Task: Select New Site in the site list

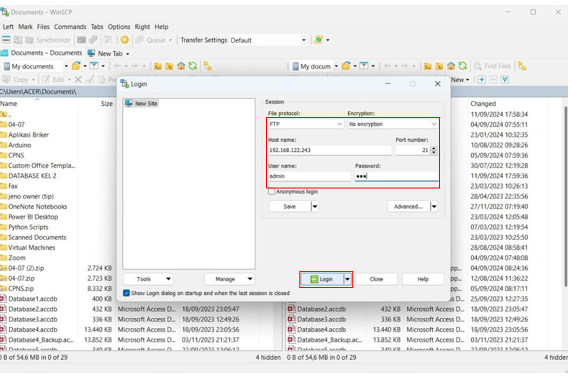Action: click(x=142, y=104)
